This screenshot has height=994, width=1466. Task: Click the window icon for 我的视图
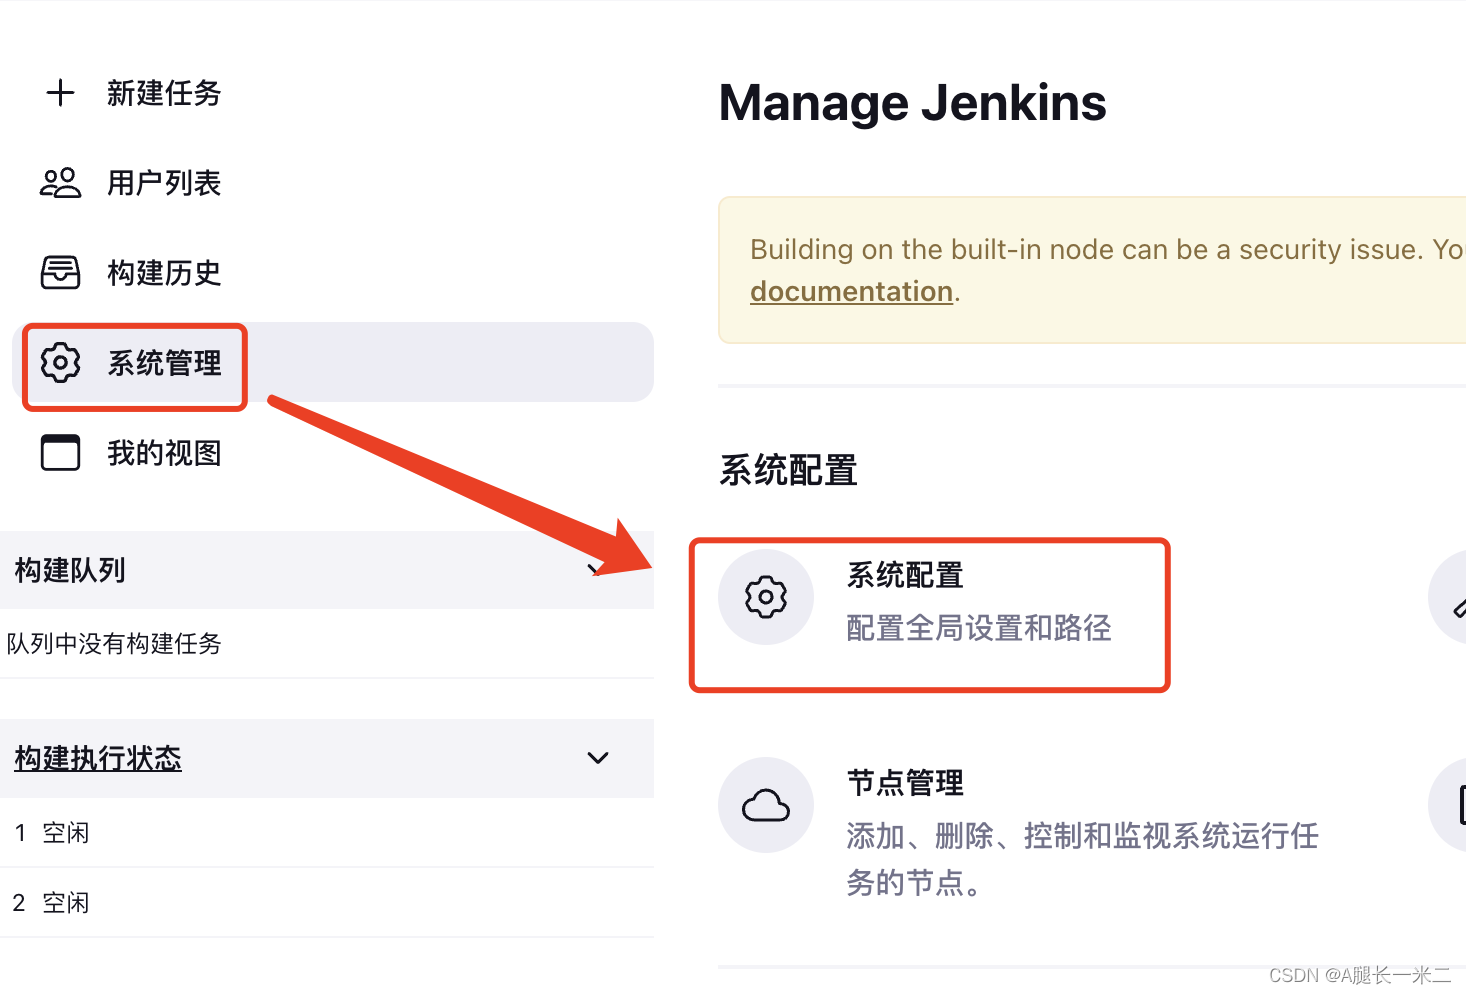pos(60,452)
